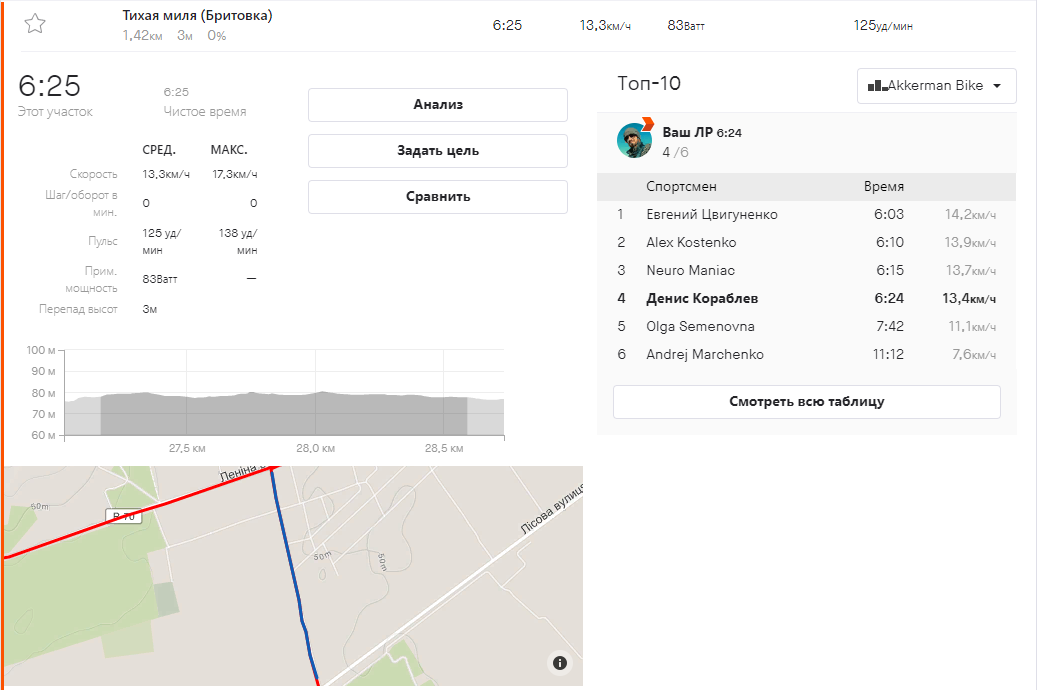Click the Анализ button
The width and height of the screenshot is (1039, 690).
tap(437, 105)
